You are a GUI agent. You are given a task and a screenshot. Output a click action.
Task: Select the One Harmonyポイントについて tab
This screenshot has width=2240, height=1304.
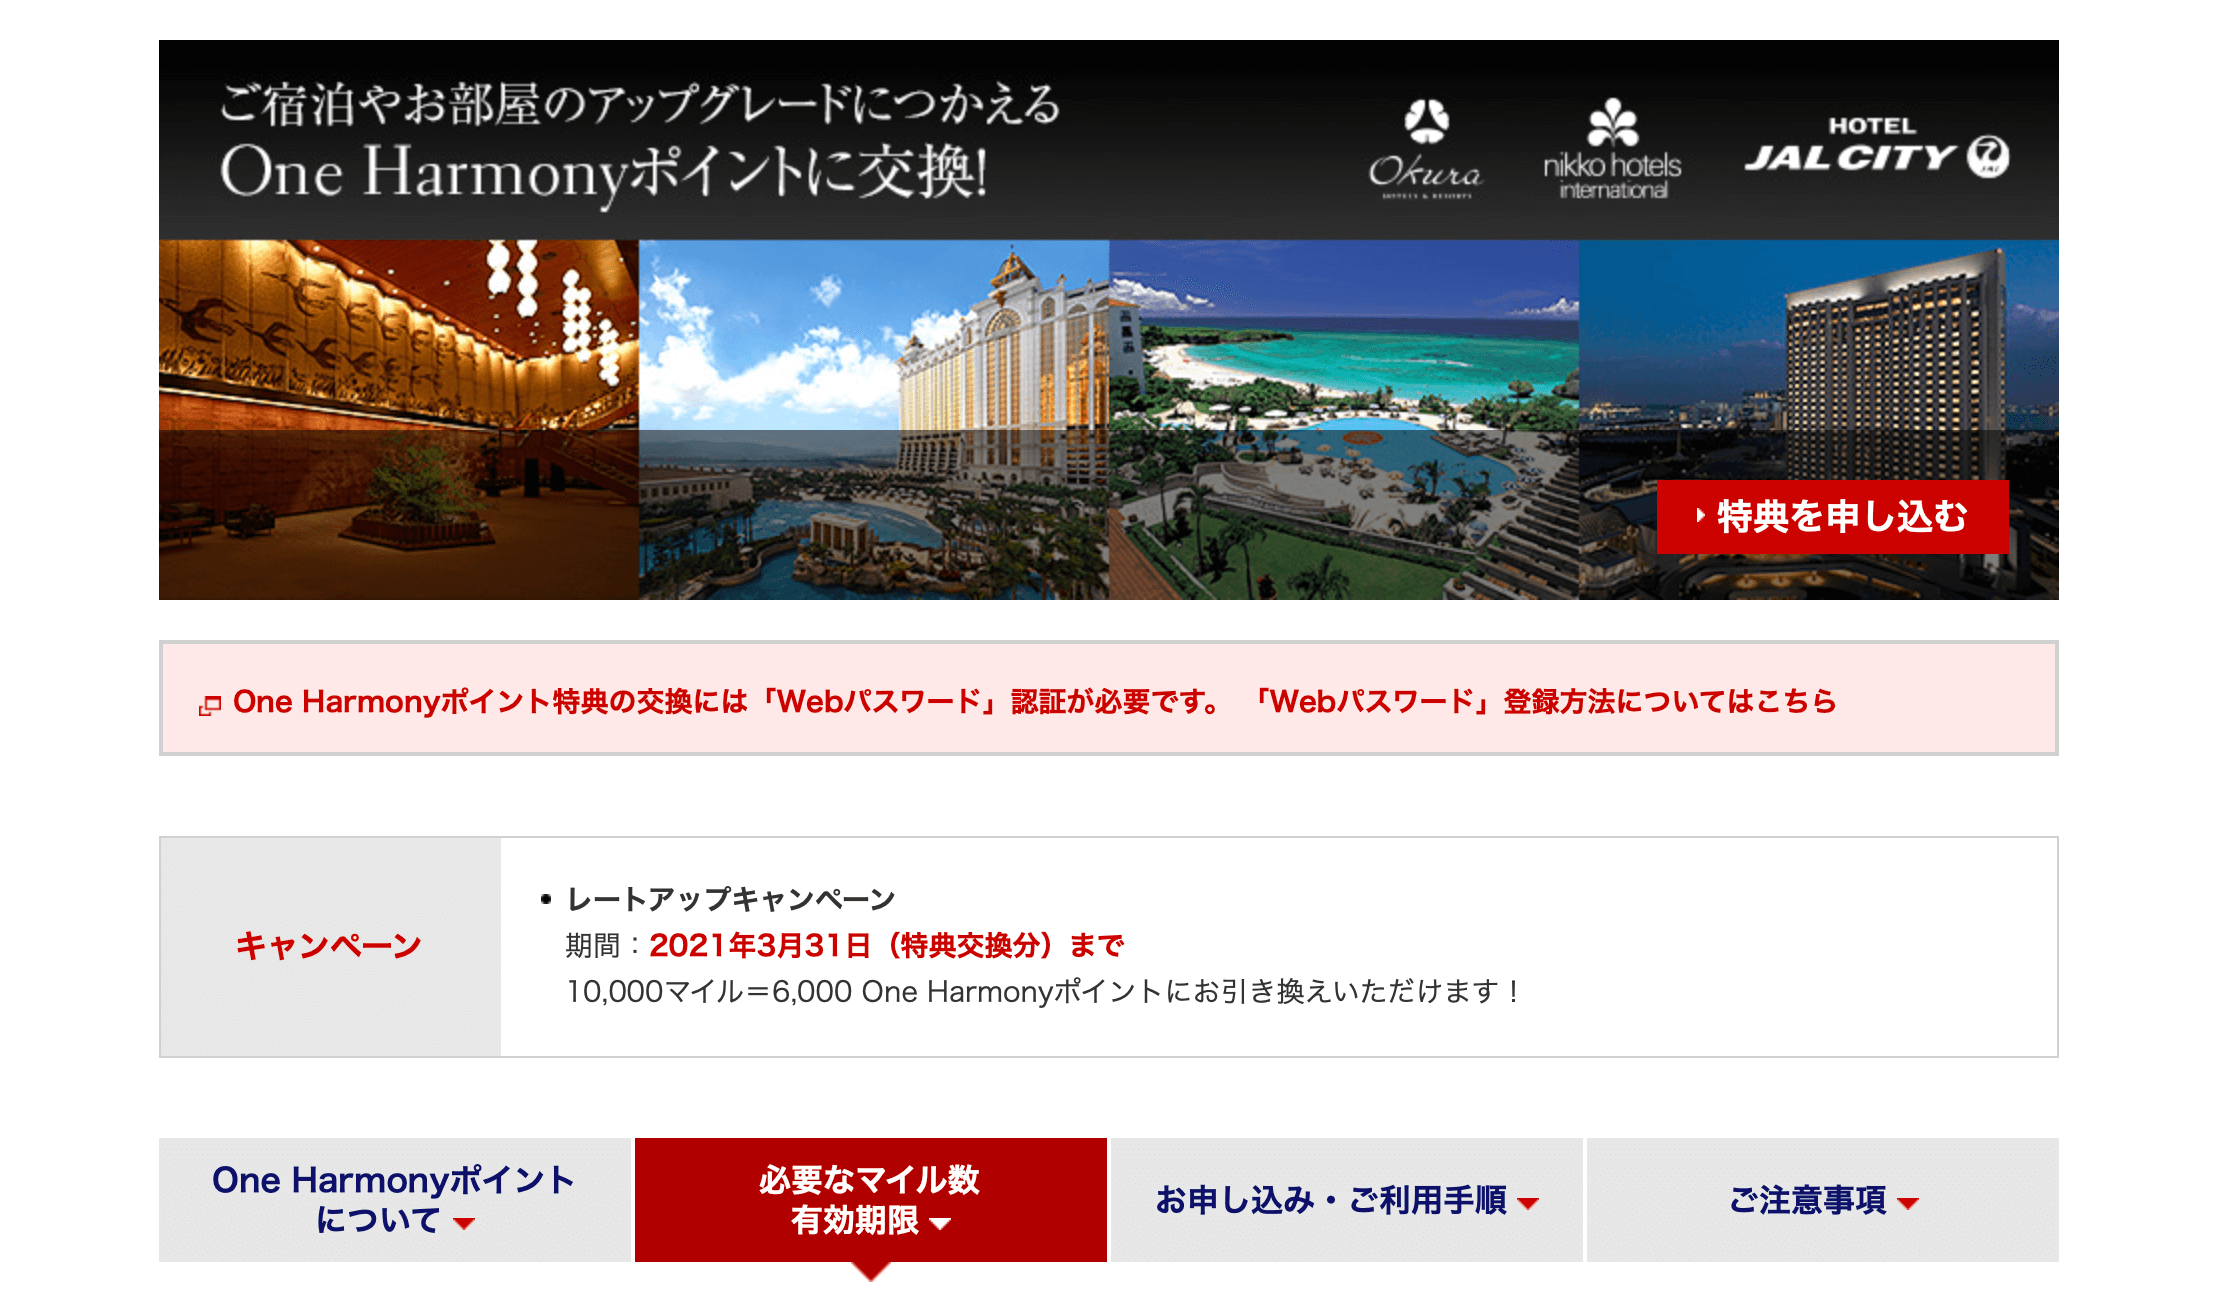pos(396,1200)
